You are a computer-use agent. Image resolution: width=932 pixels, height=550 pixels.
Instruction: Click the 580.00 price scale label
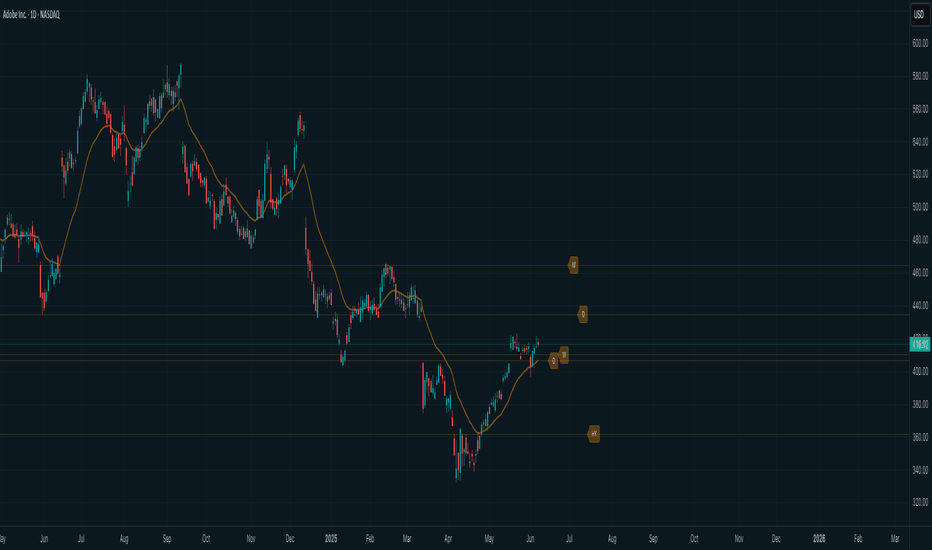click(x=920, y=77)
